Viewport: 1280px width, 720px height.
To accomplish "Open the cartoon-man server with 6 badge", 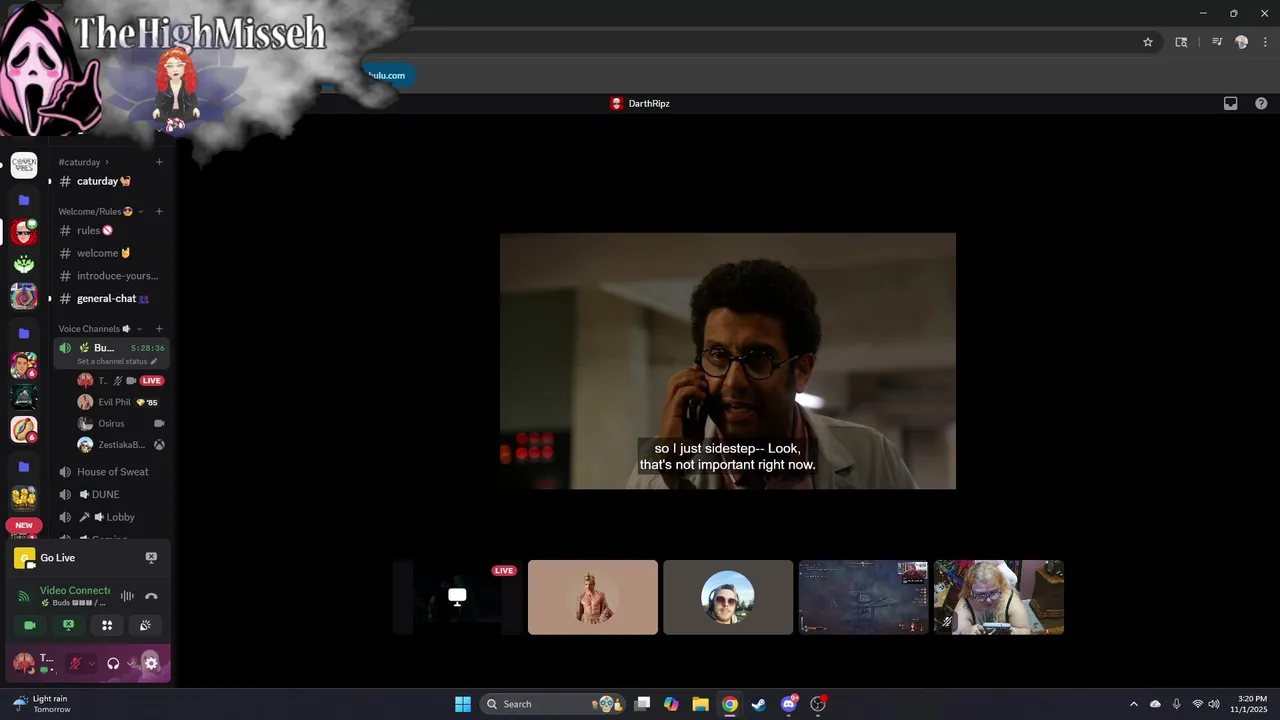I will [x=24, y=365].
